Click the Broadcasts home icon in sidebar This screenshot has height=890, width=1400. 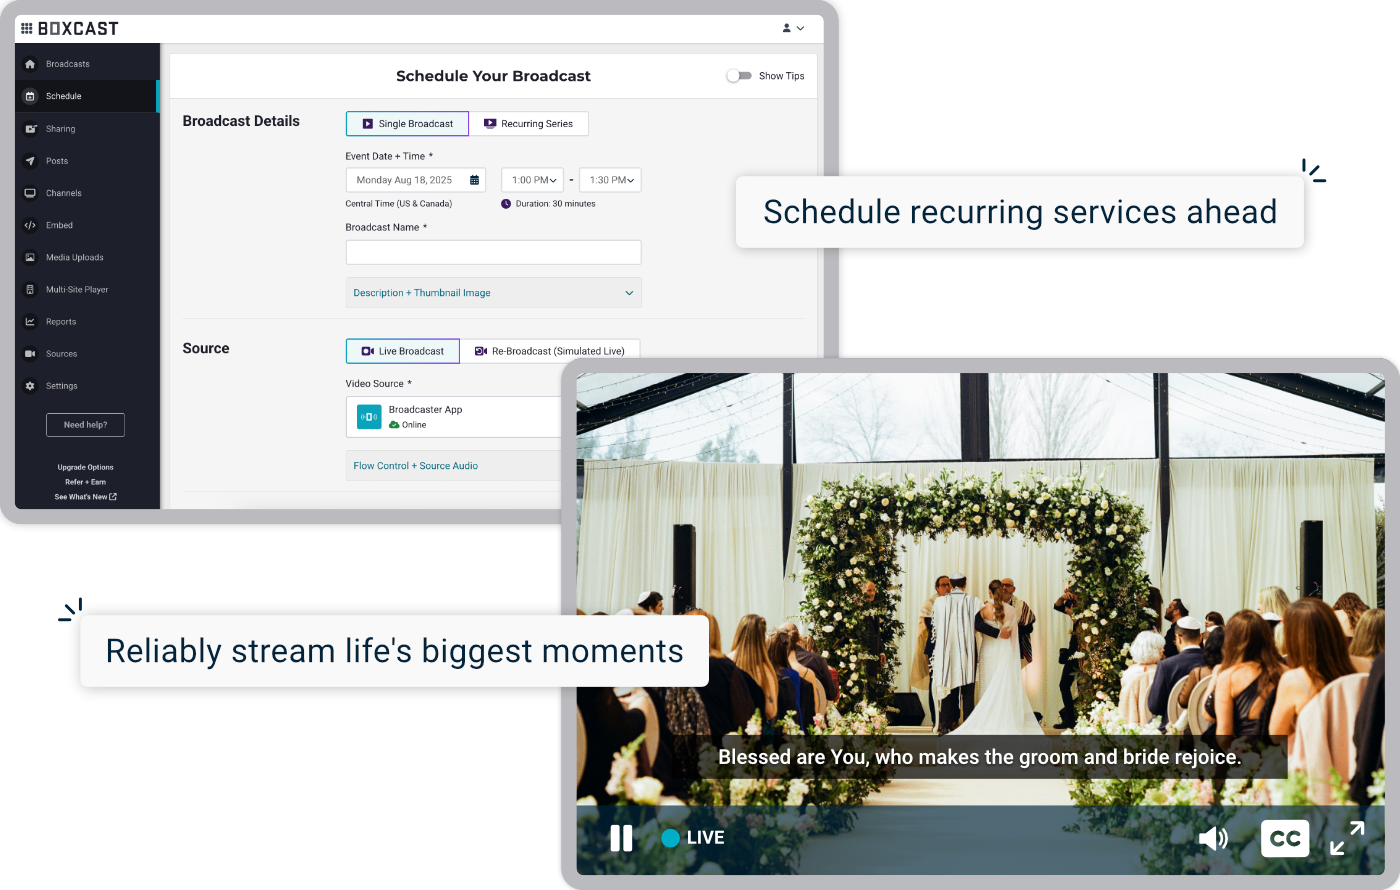(30, 64)
